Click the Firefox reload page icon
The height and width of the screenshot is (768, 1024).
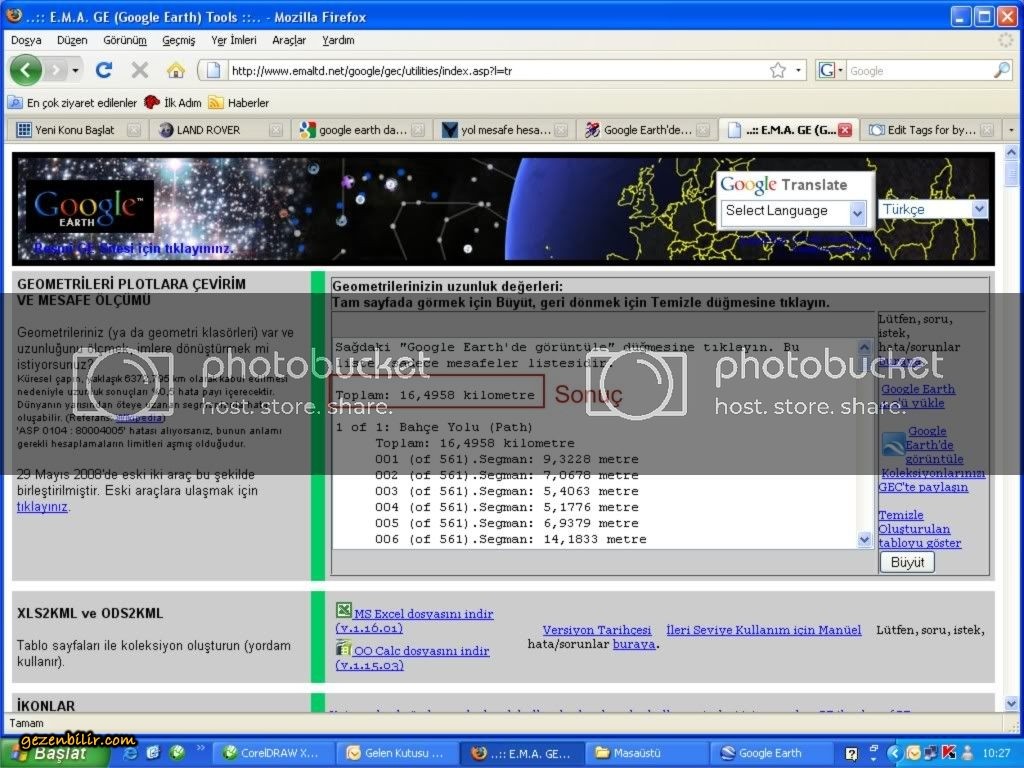pyautogui.click(x=103, y=70)
